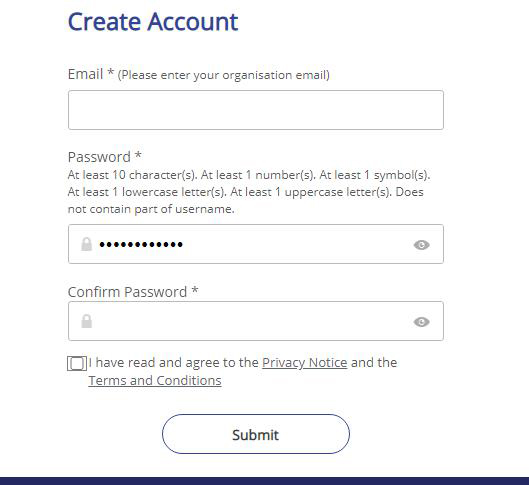529x485 pixels.
Task: Click the password requirements hint text
Action: (x=249, y=192)
